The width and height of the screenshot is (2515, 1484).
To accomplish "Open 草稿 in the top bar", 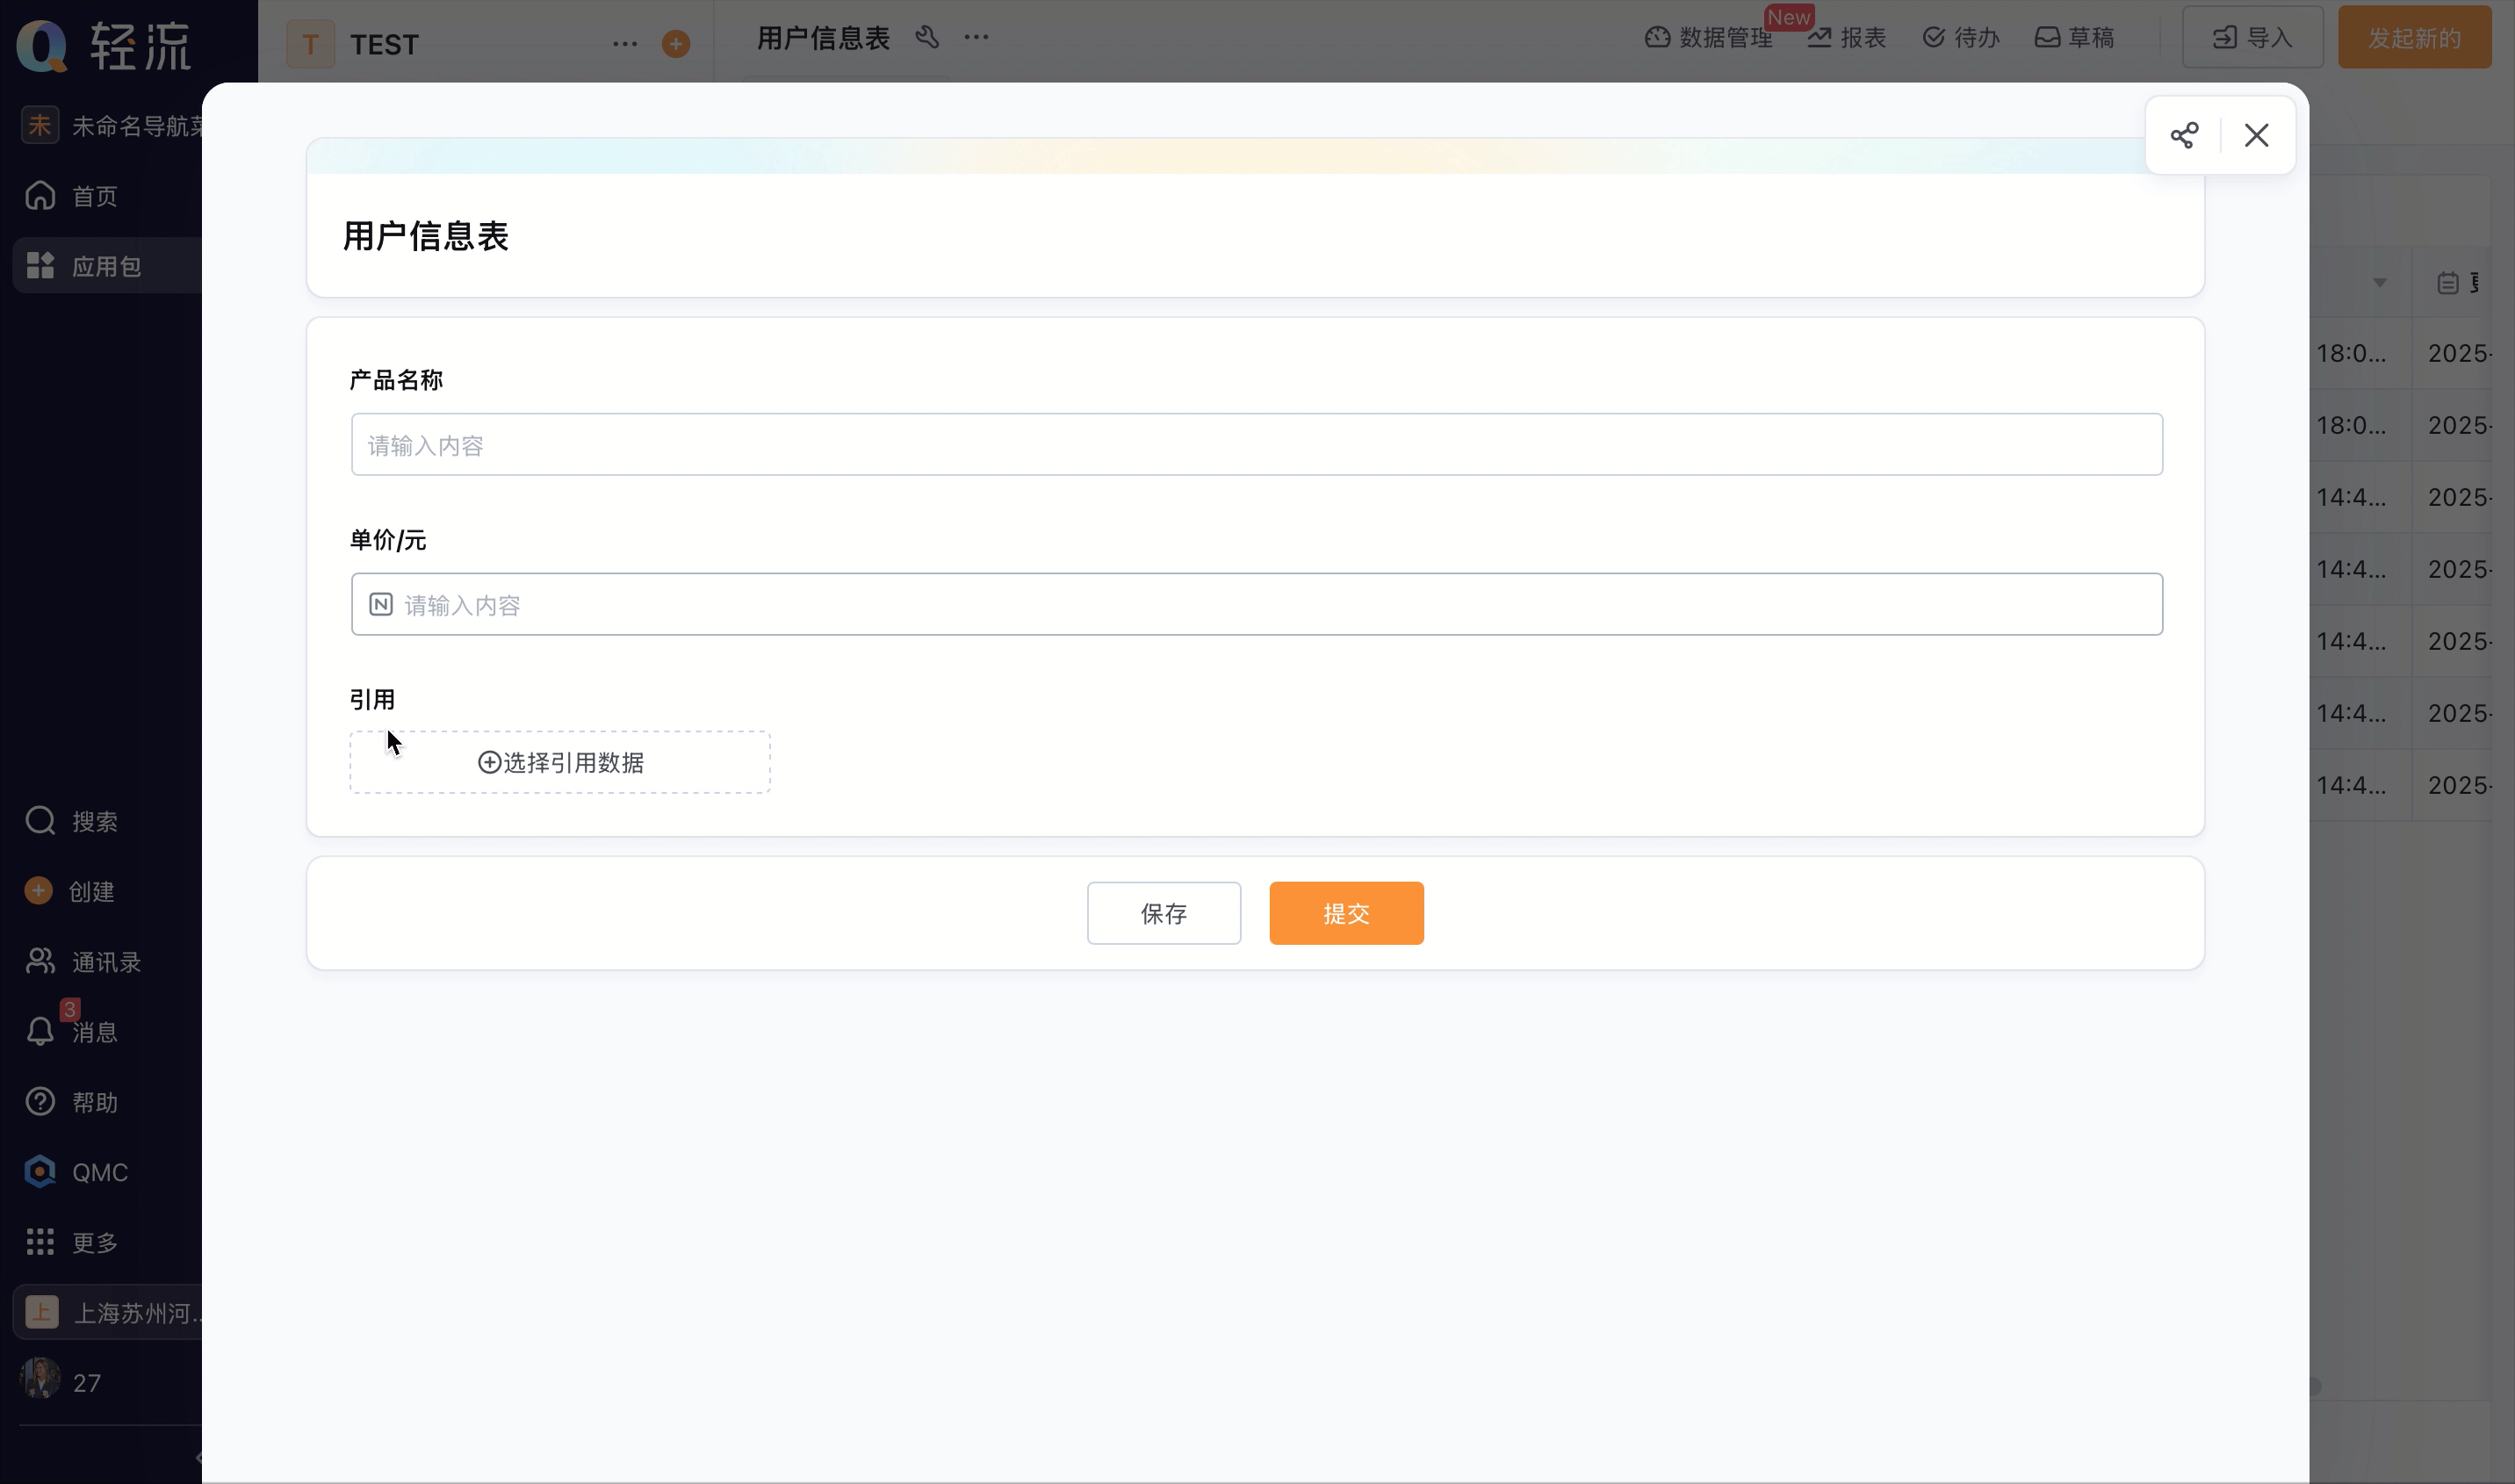I will [2075, 38].
